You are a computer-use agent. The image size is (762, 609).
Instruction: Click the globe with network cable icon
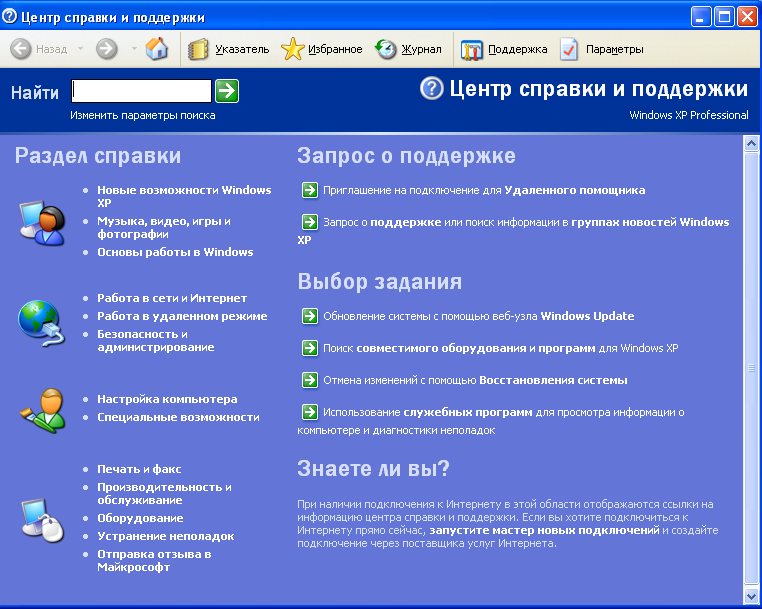41,323
